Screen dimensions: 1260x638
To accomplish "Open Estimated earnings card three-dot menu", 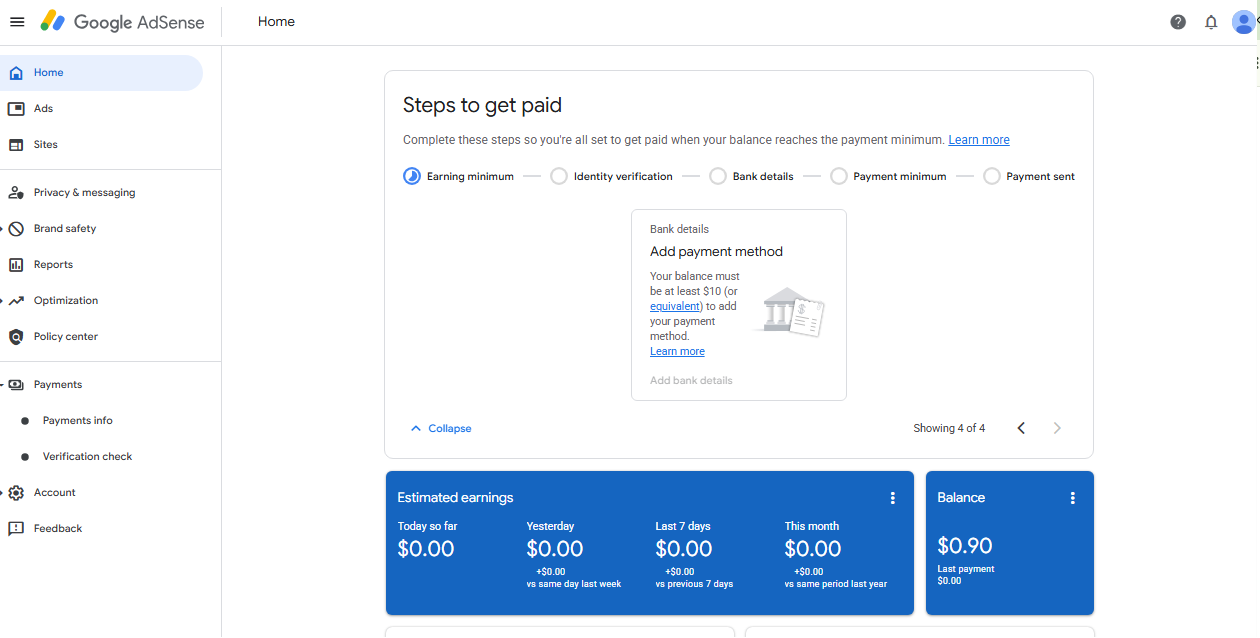I will click(893, 498).
